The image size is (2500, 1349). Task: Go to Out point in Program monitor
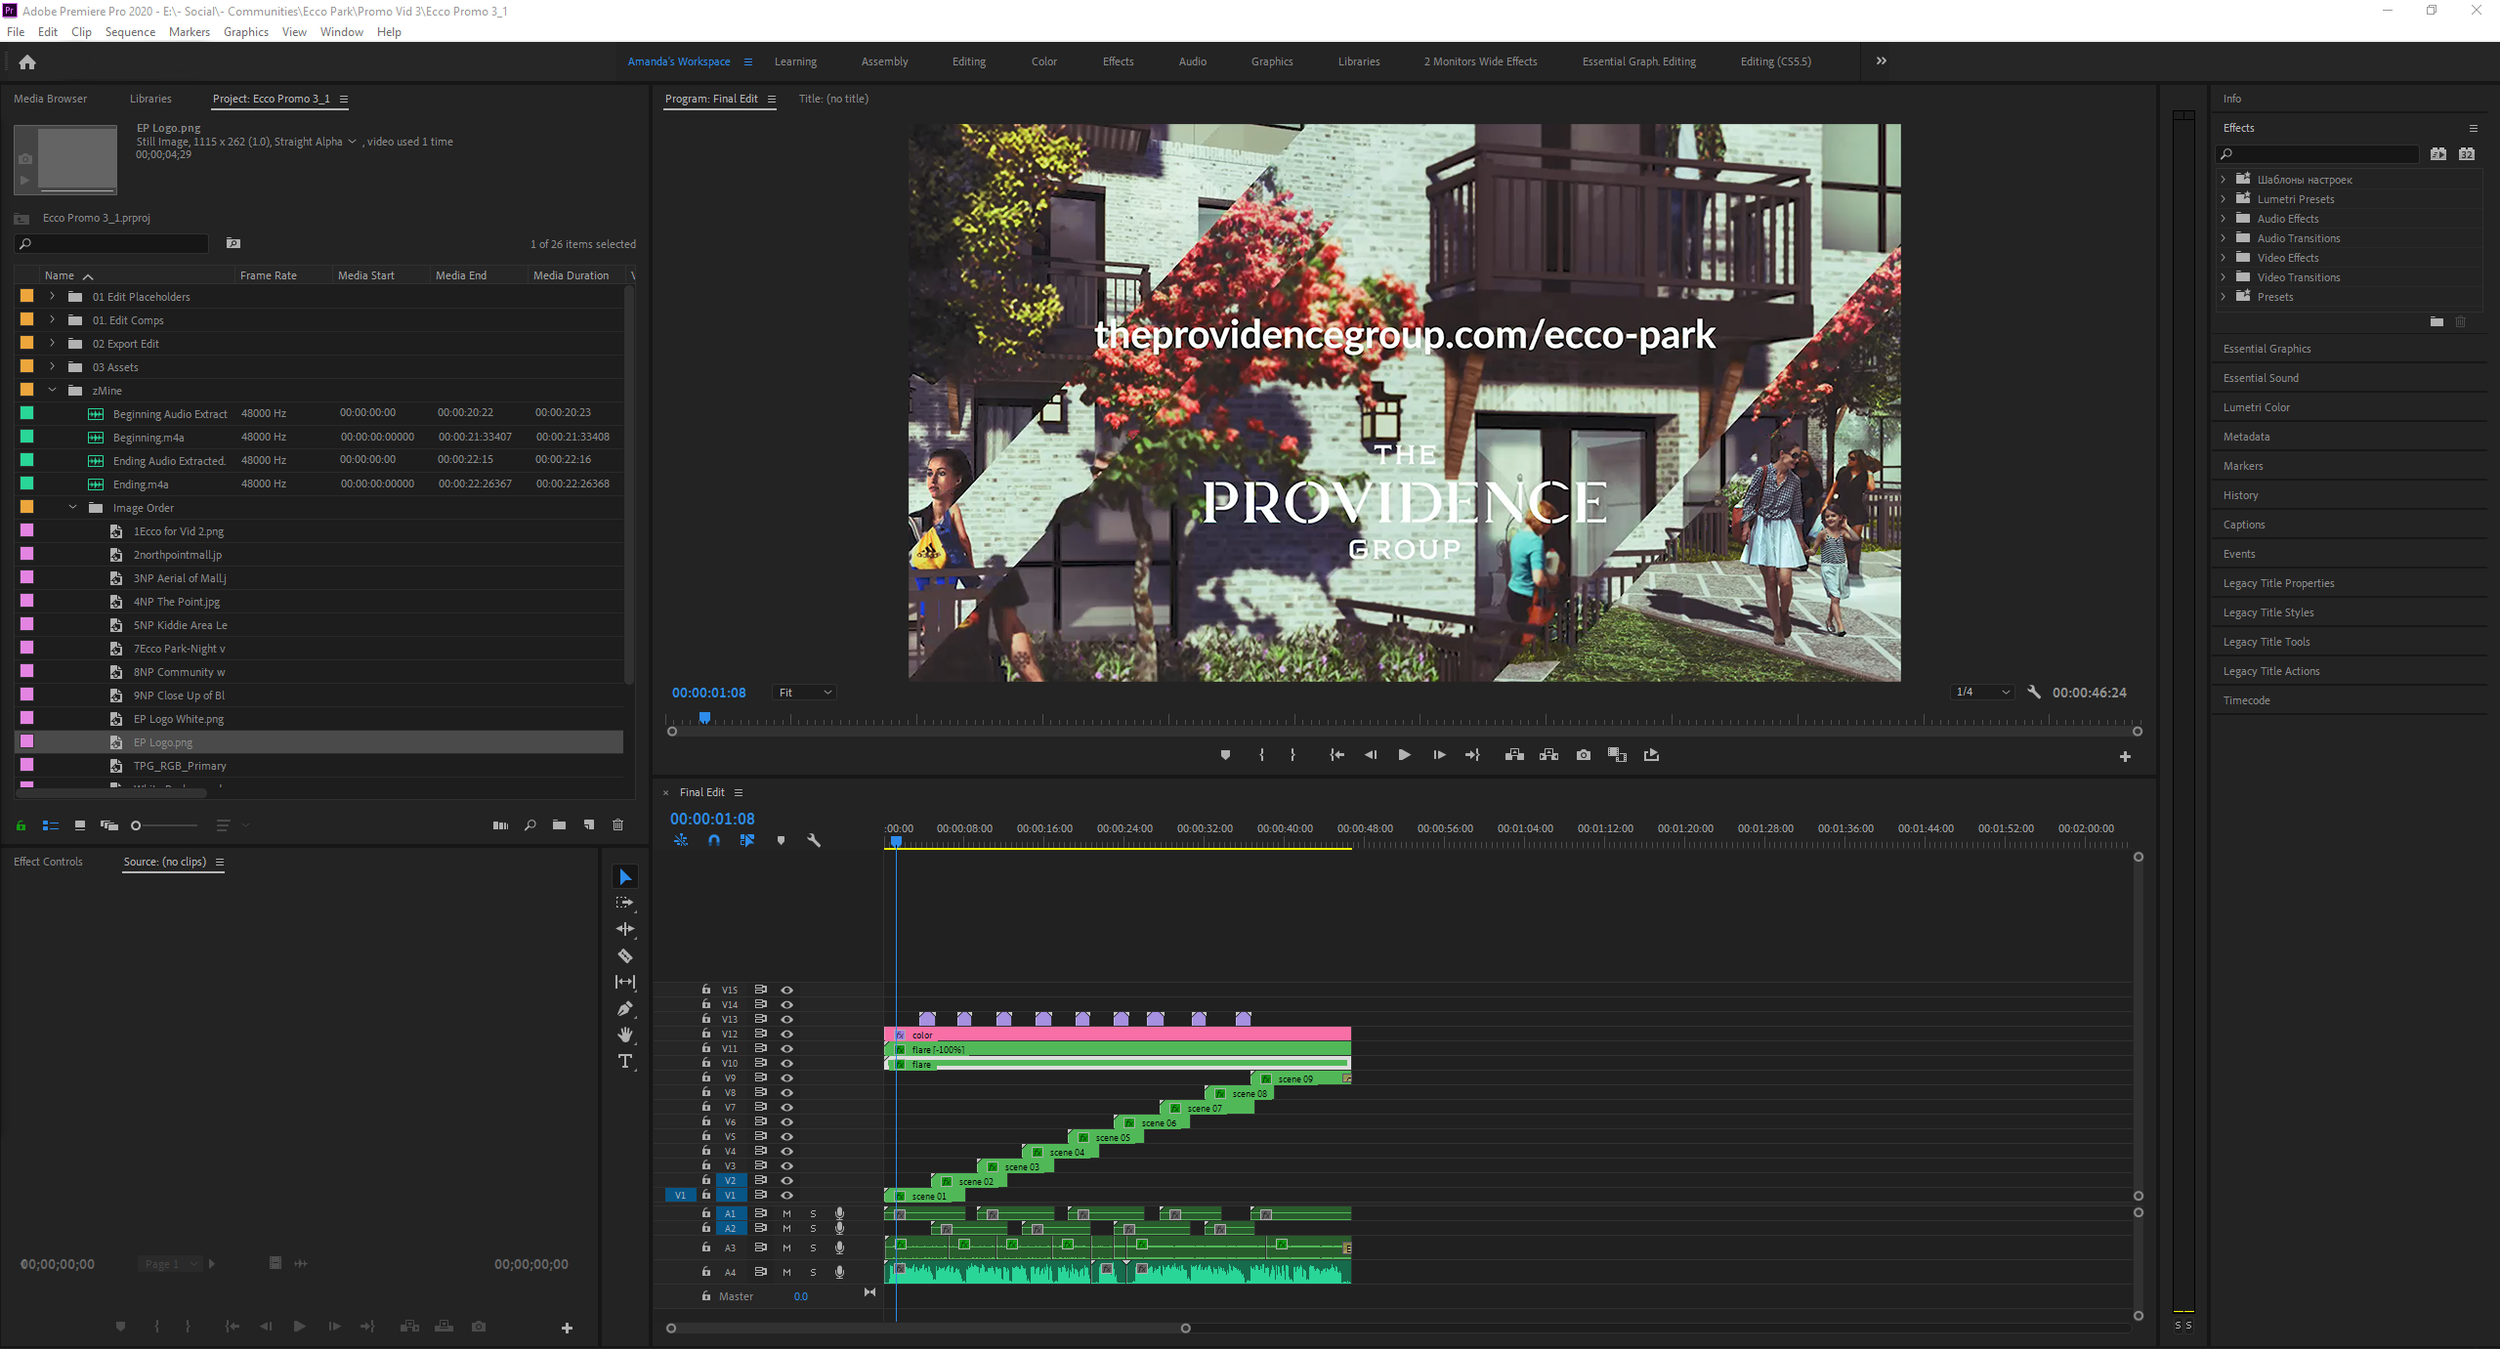pyautogui.click(x=1472, y=755)
